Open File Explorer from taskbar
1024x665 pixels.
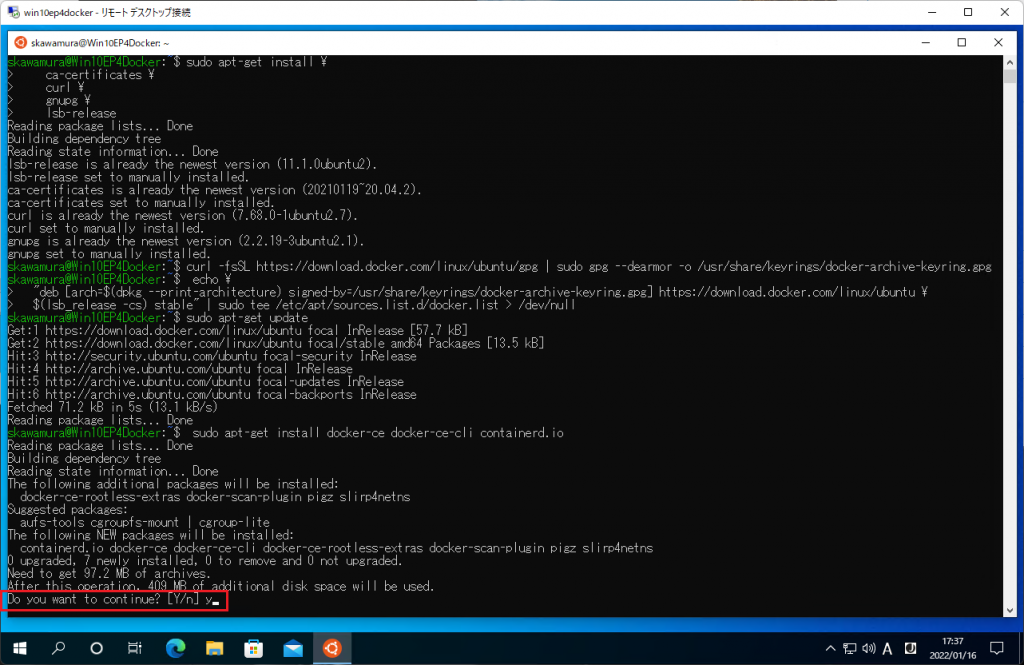214,648
